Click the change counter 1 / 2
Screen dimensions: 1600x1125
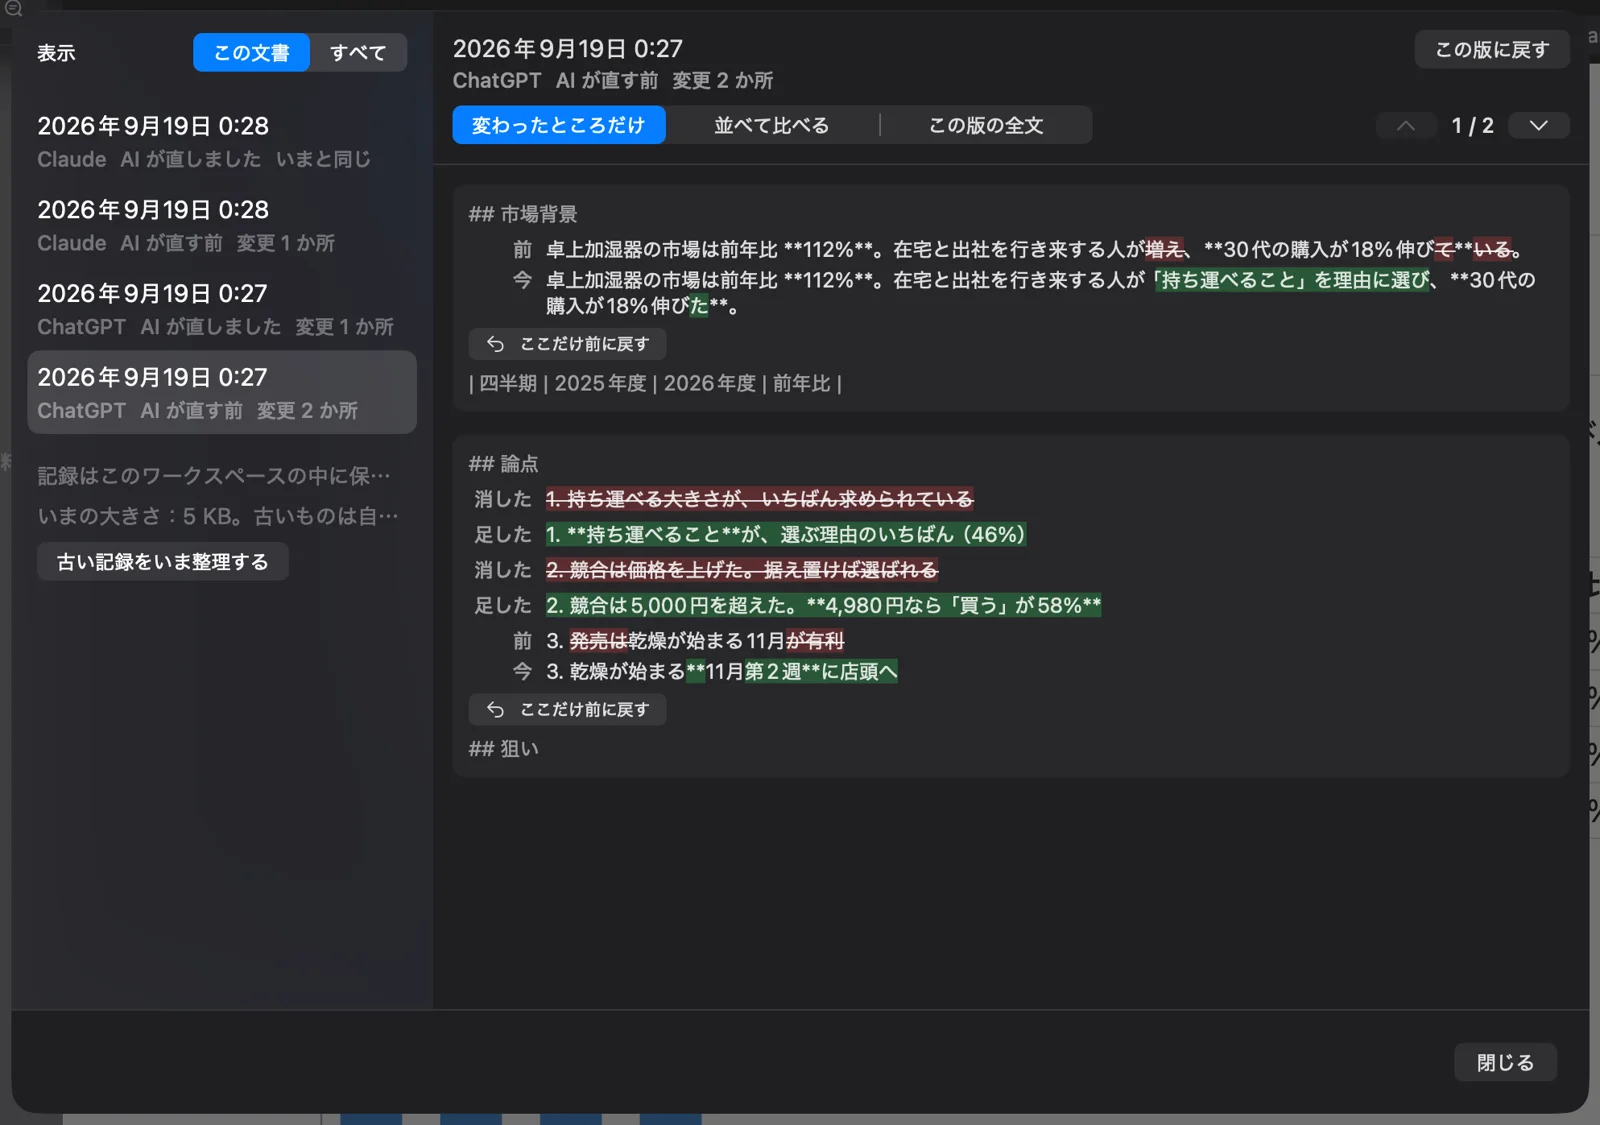[x=1472, y=125]
